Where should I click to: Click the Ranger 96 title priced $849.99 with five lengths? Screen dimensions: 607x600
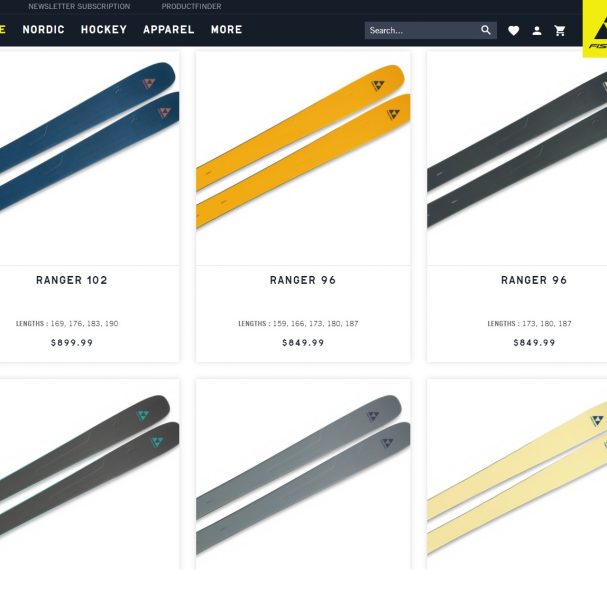(303, 280)
